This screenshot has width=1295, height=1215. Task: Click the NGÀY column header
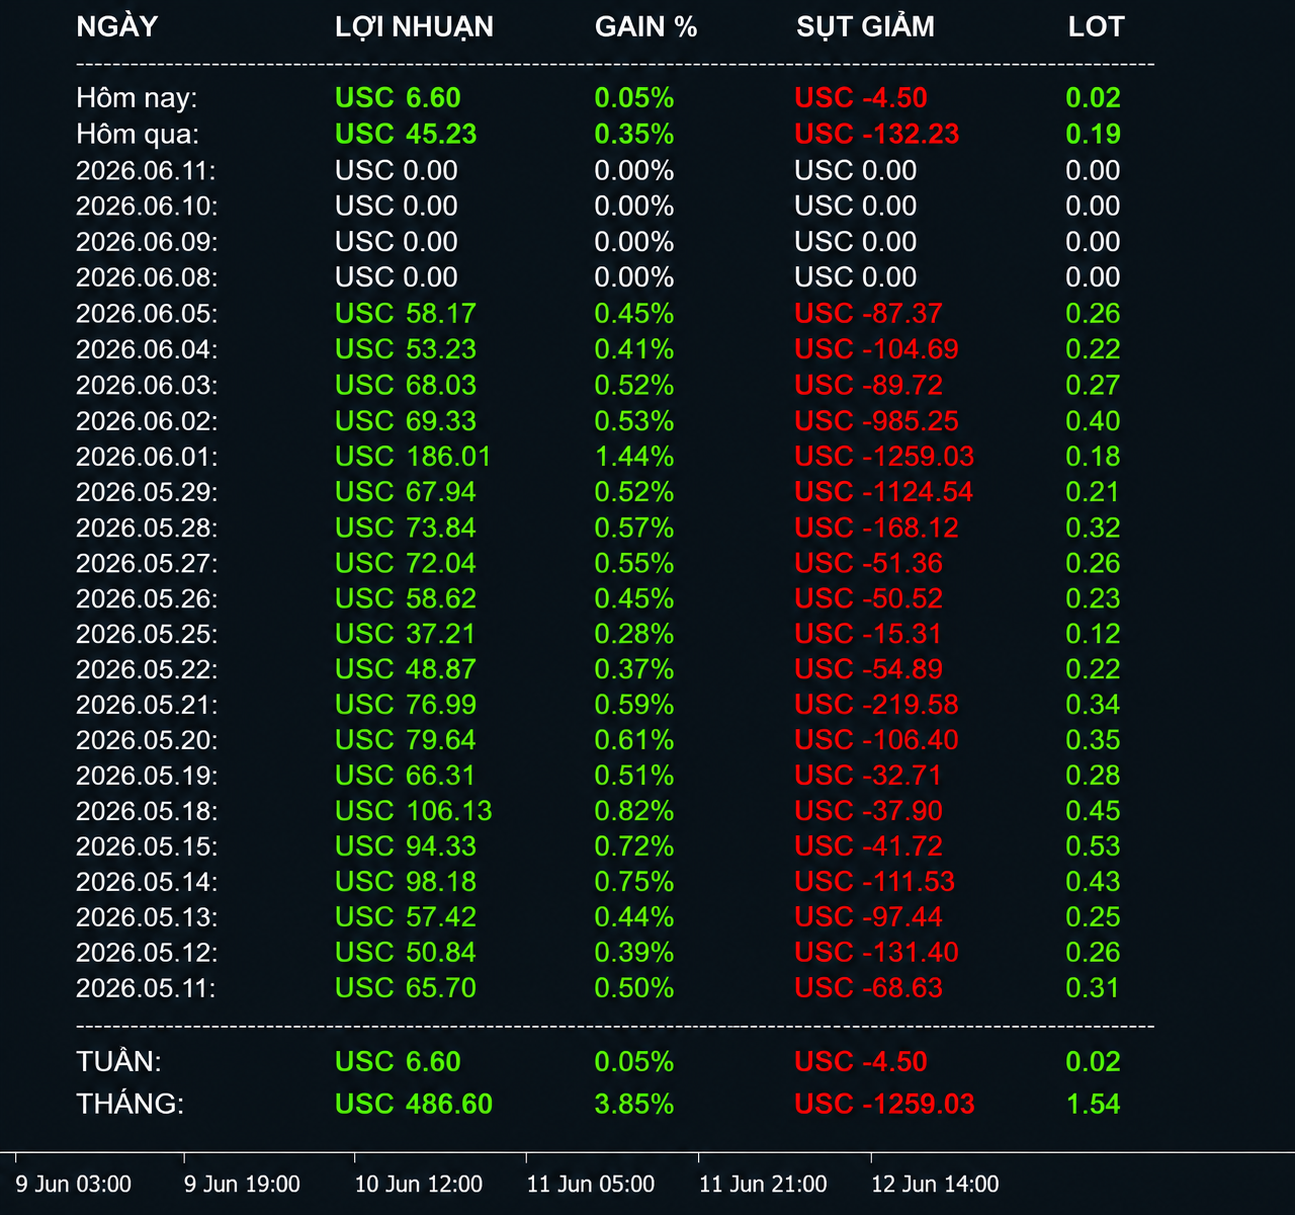117,26
